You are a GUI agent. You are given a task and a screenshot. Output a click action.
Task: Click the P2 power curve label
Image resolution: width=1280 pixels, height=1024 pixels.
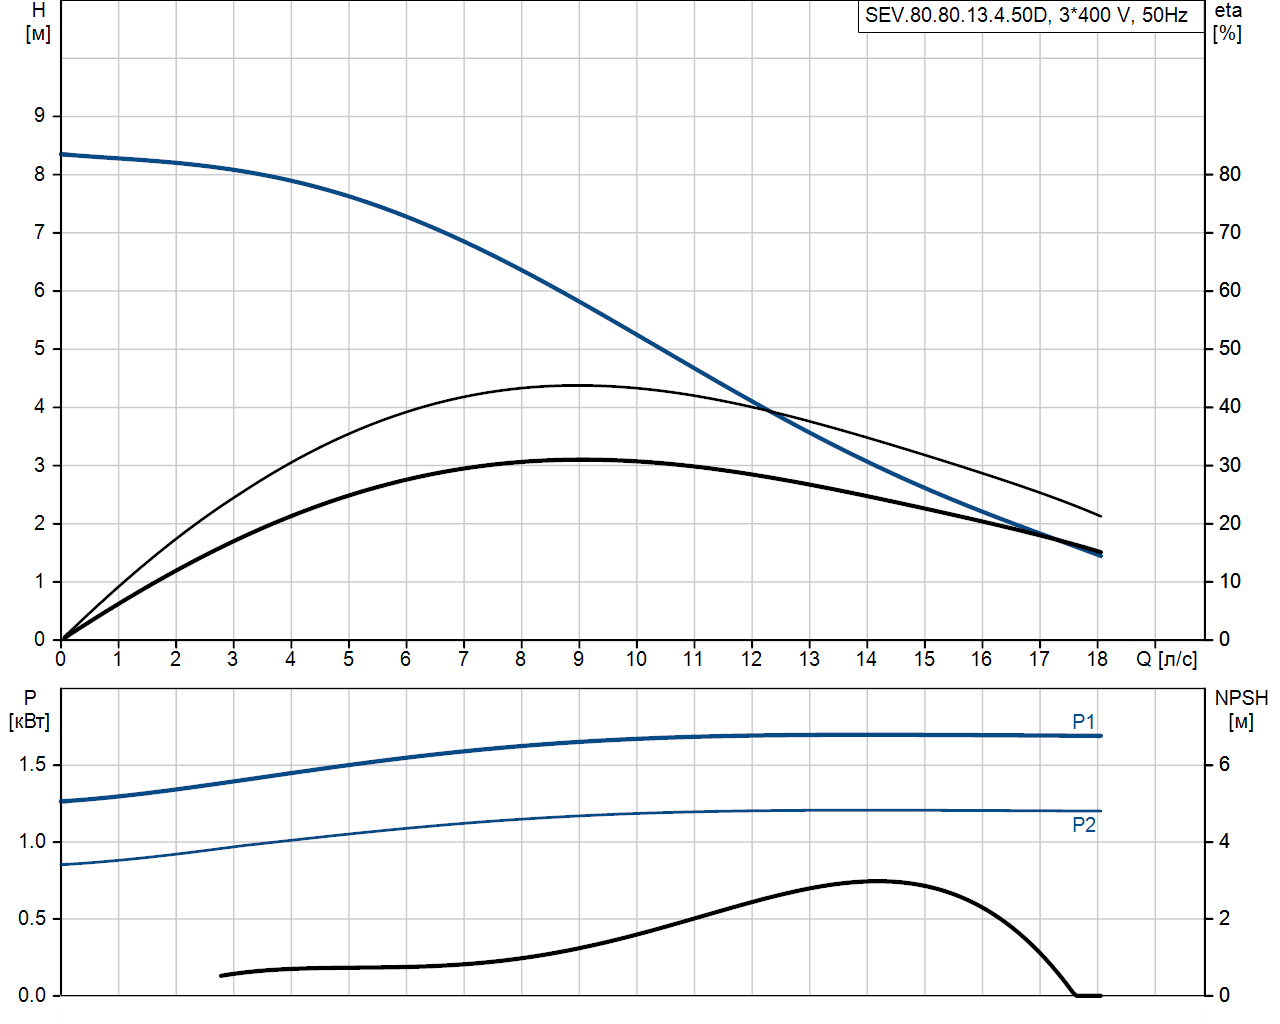tap(1084, 825)
